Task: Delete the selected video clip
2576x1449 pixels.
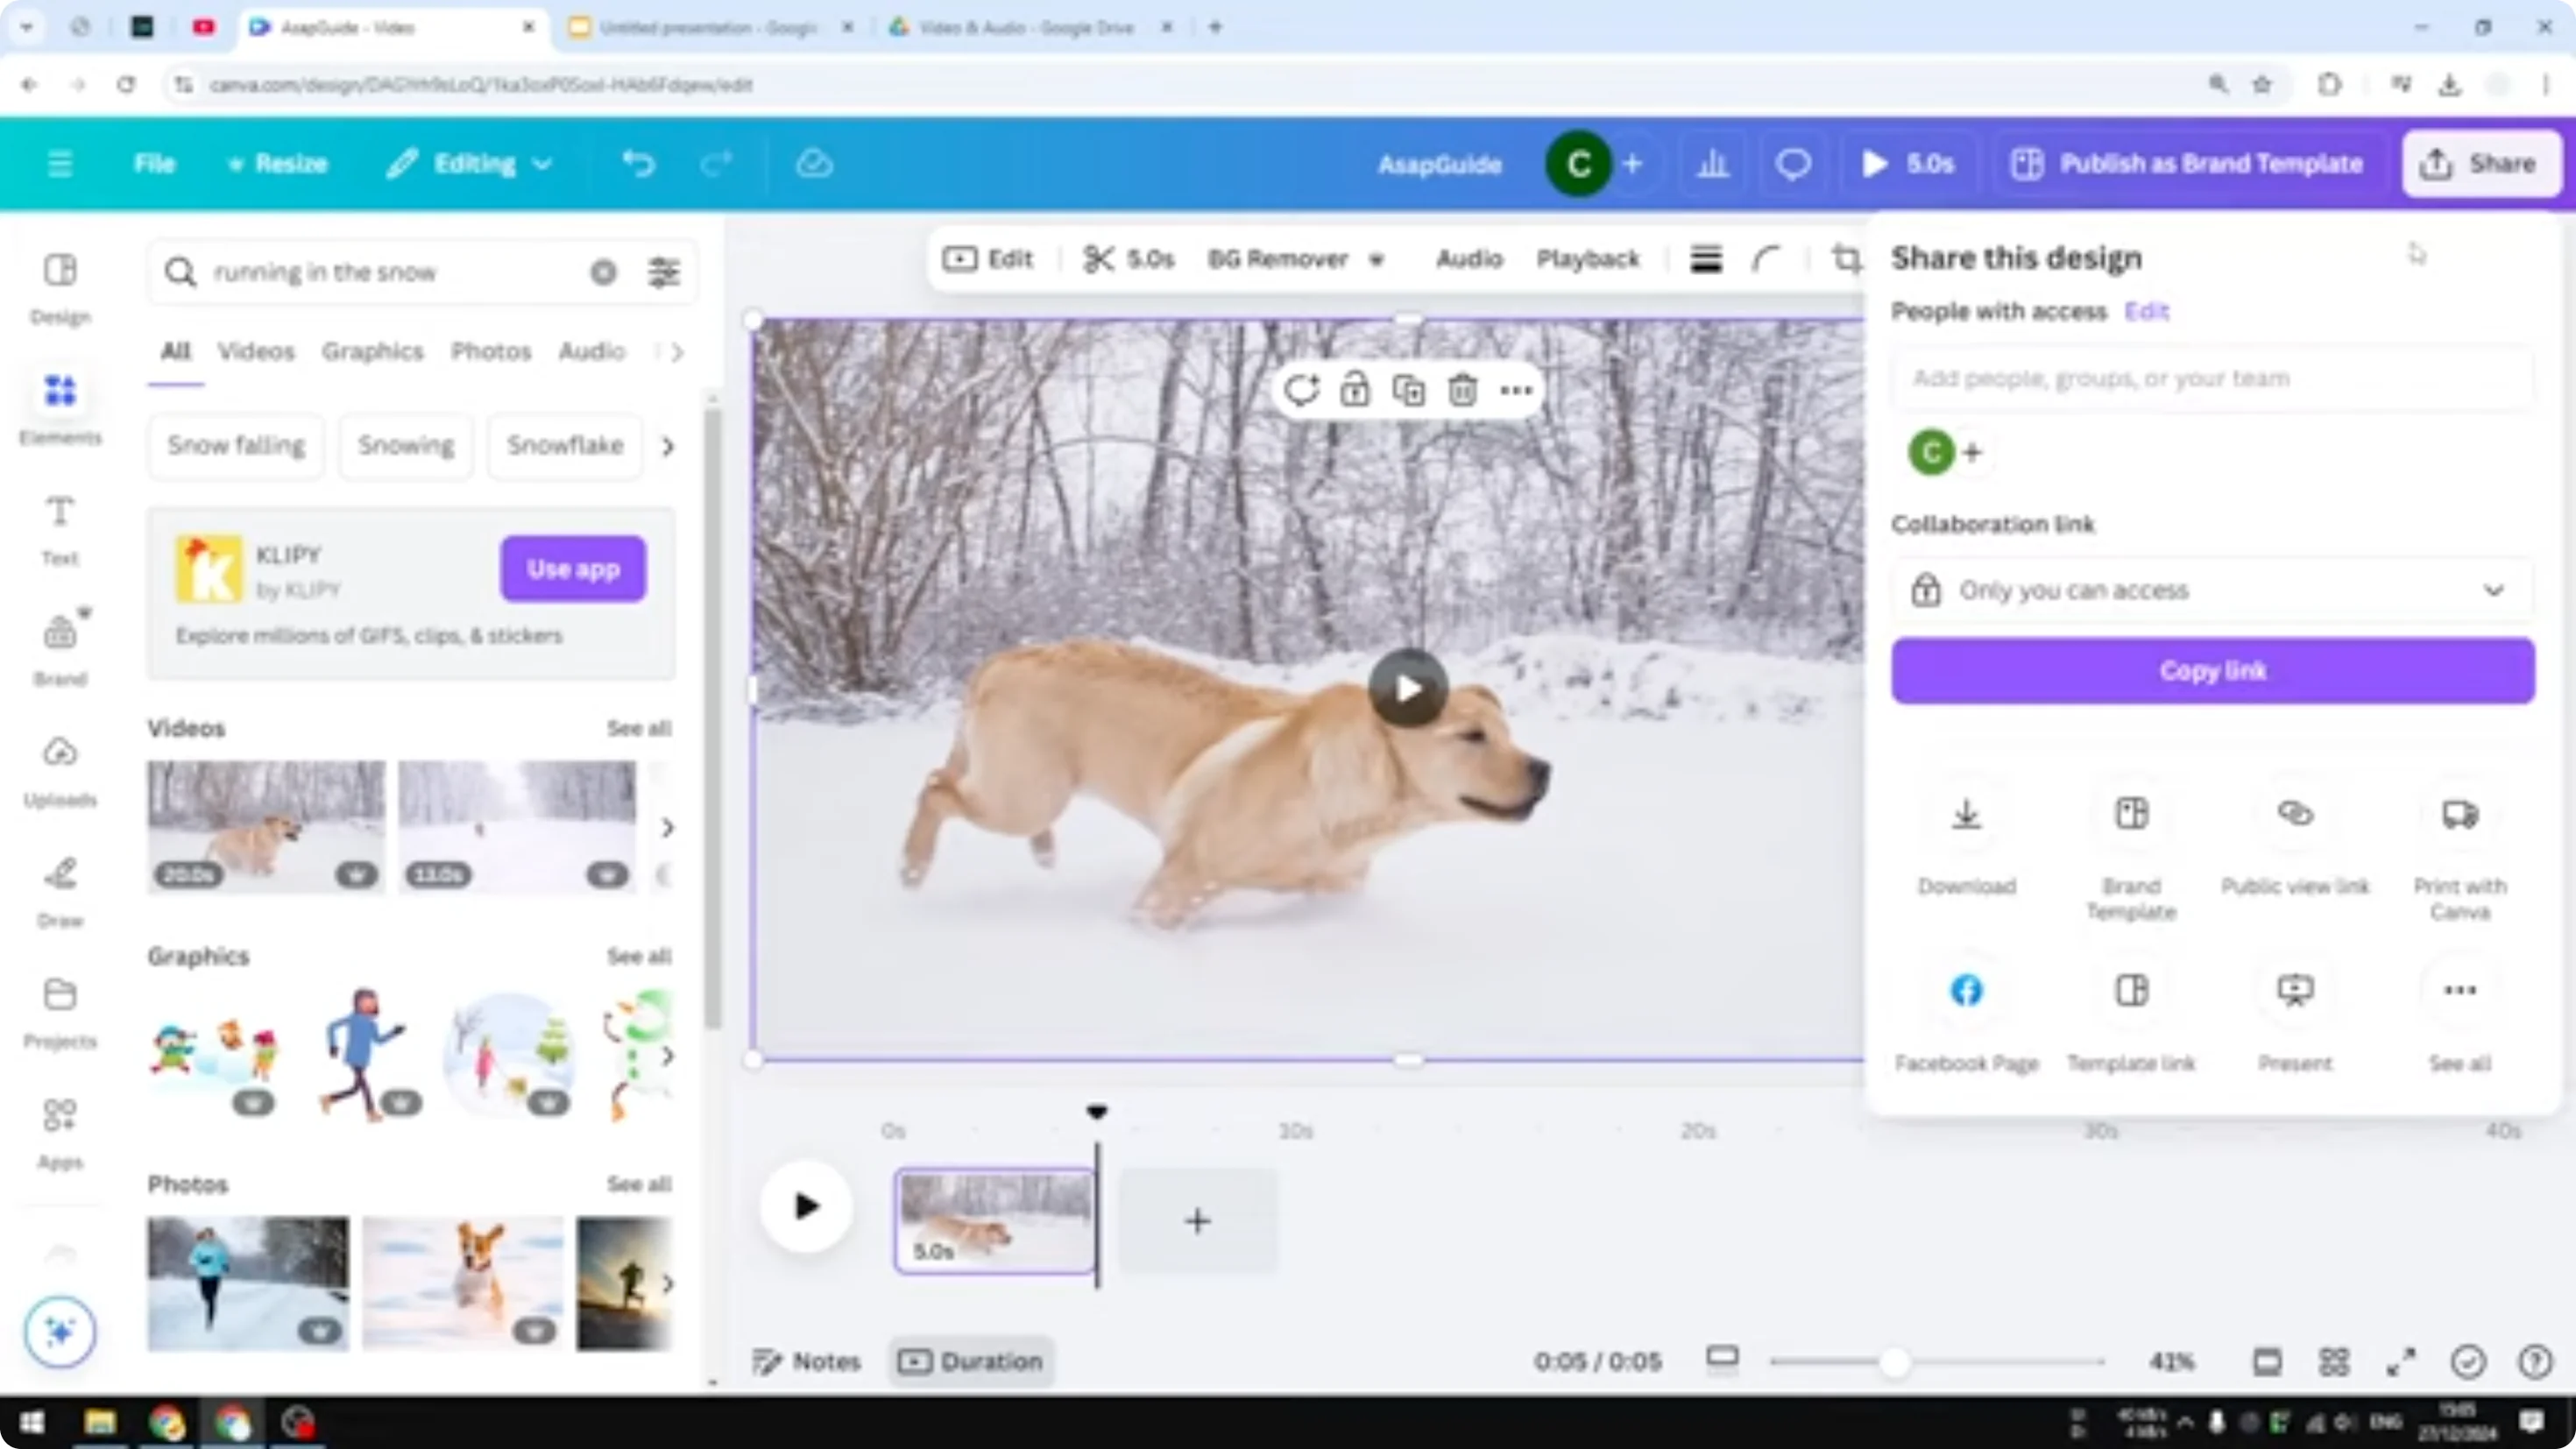Action: (x=1462, y=390)
